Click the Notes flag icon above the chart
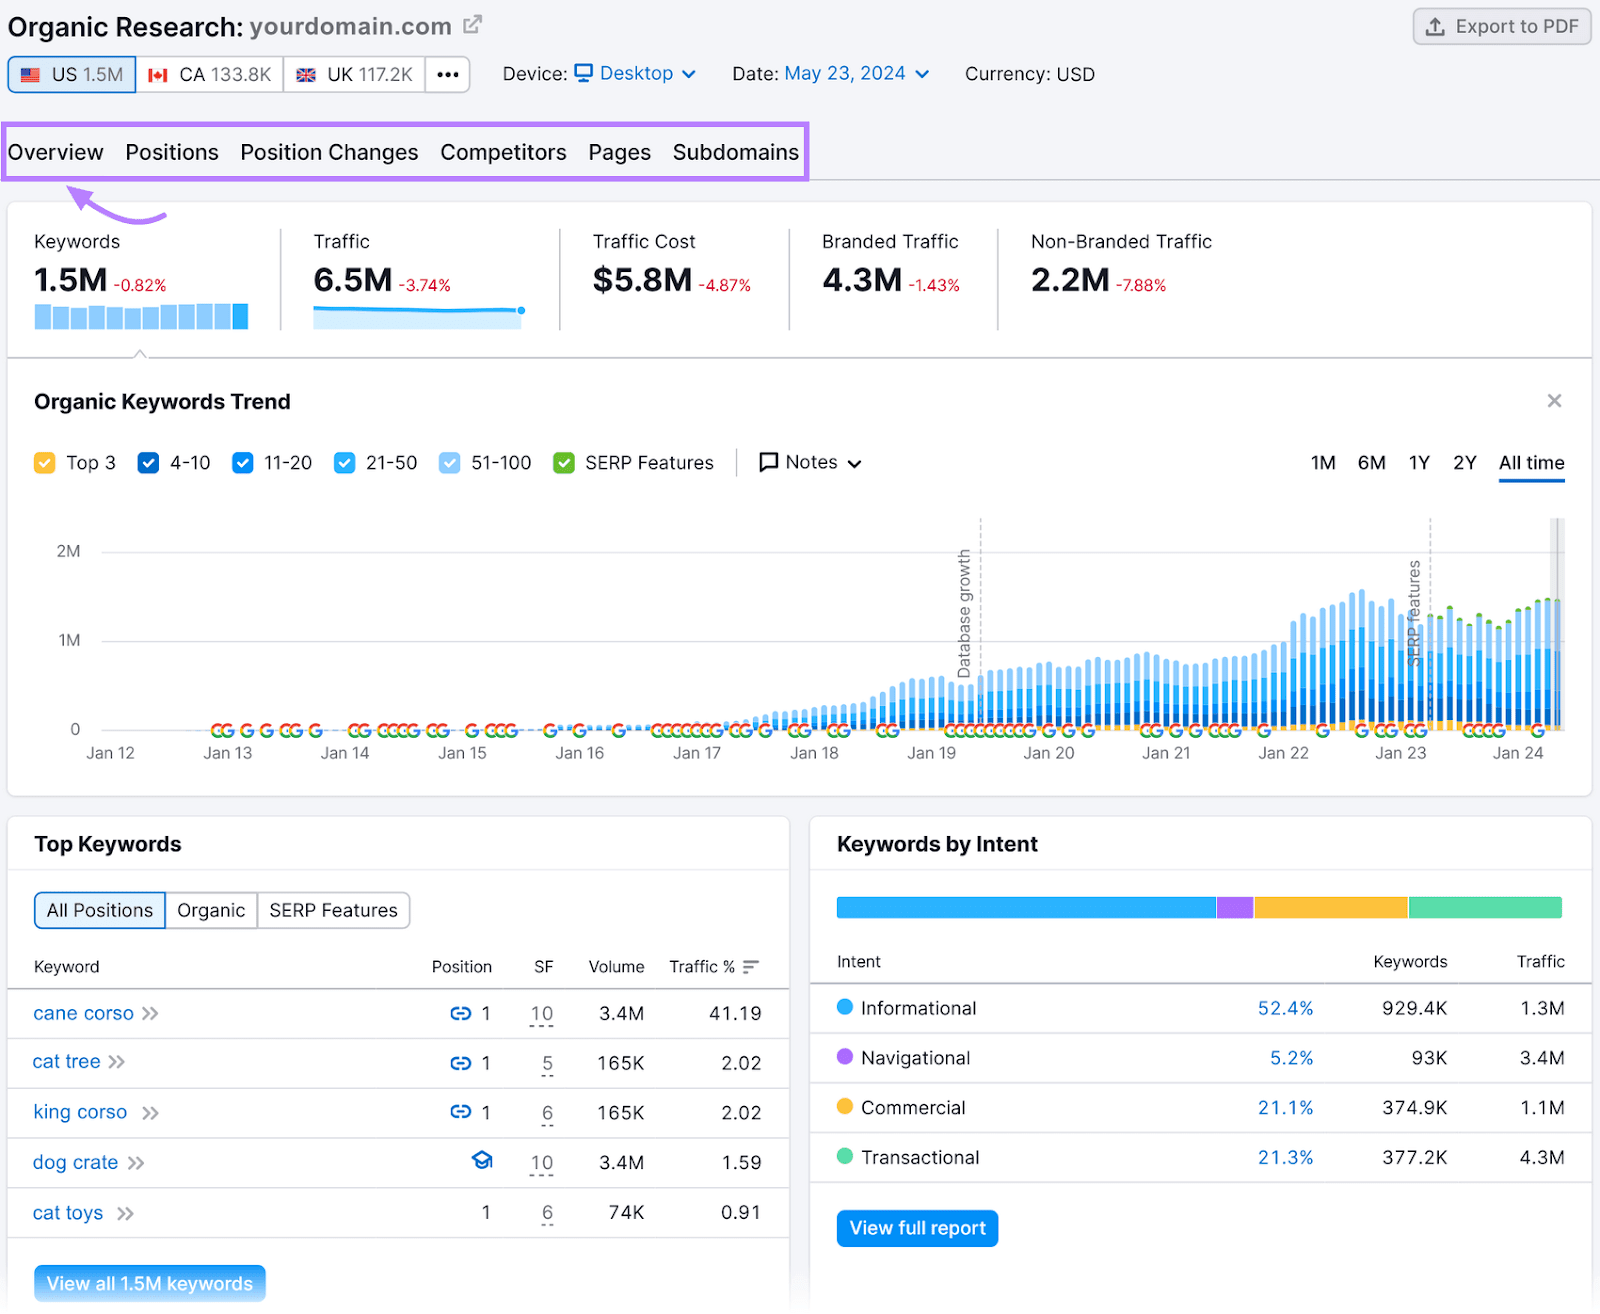This screenshot has height=1314, width=1600. (x=768, y=462)
